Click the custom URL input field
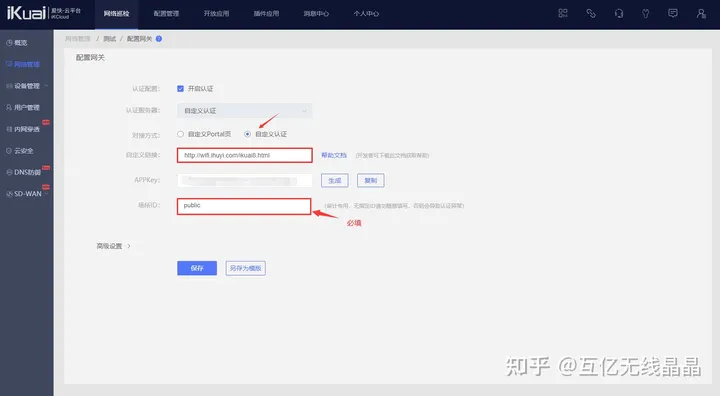 [x=245, y=155]
